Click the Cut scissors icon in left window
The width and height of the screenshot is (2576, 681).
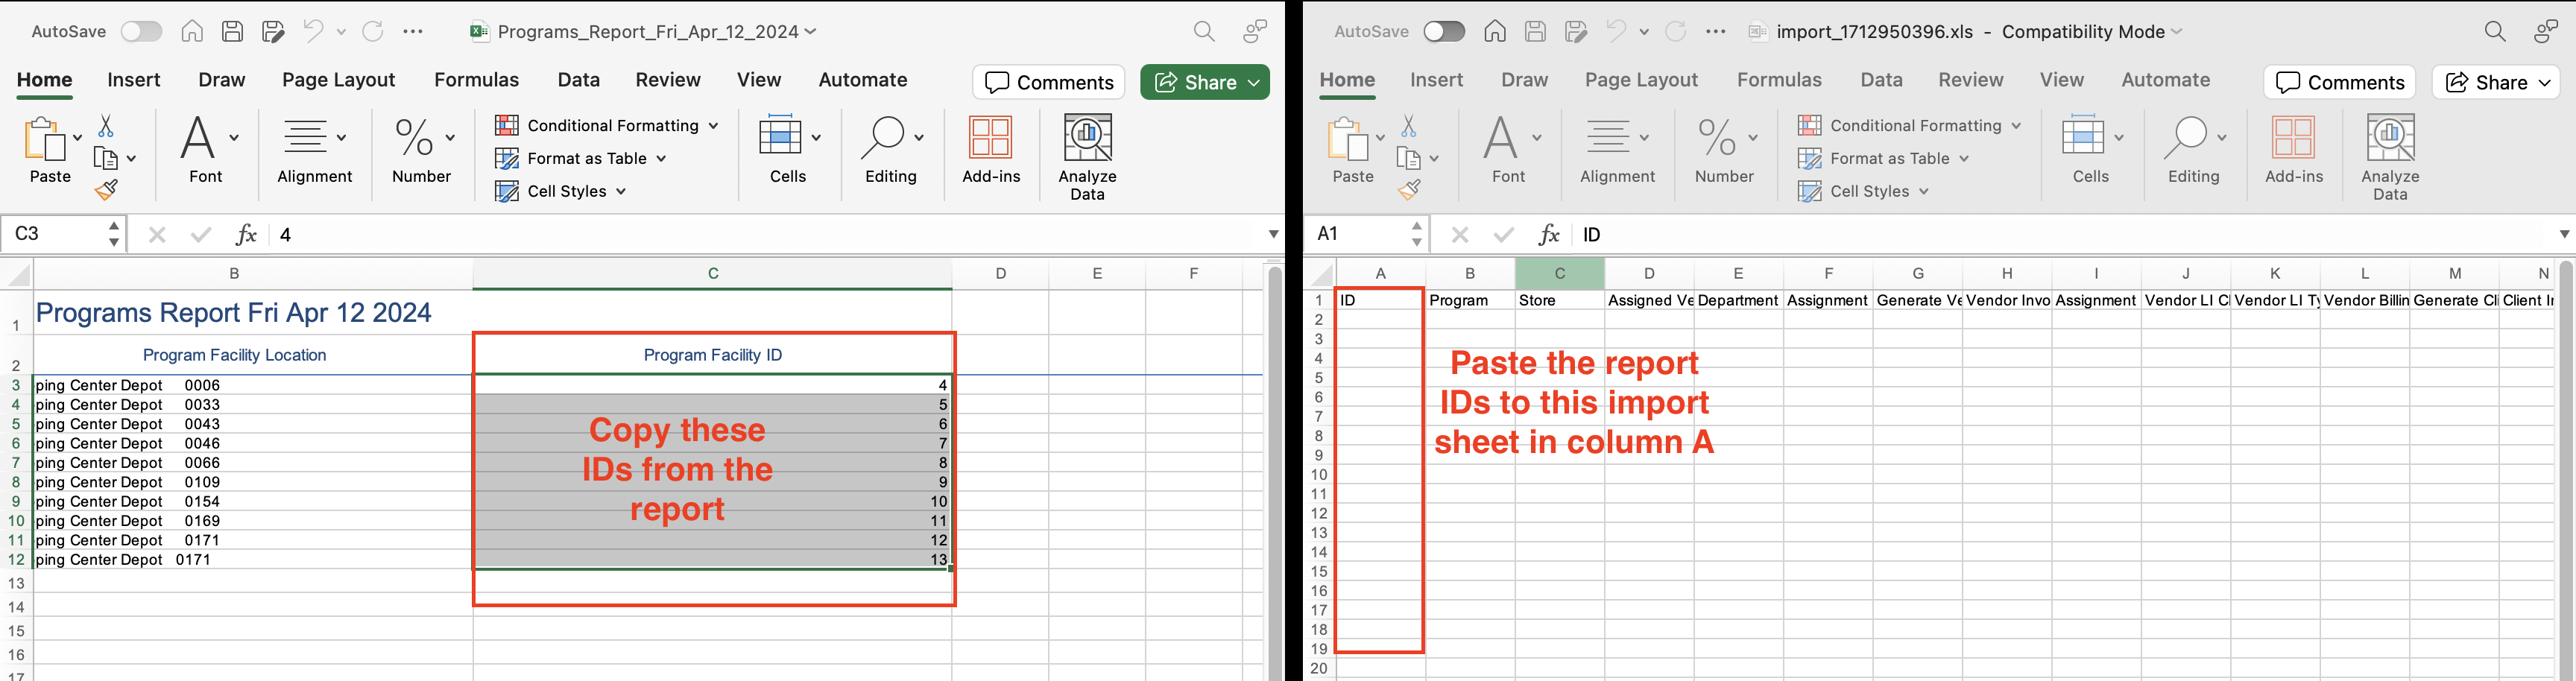(x=106, y=126)
